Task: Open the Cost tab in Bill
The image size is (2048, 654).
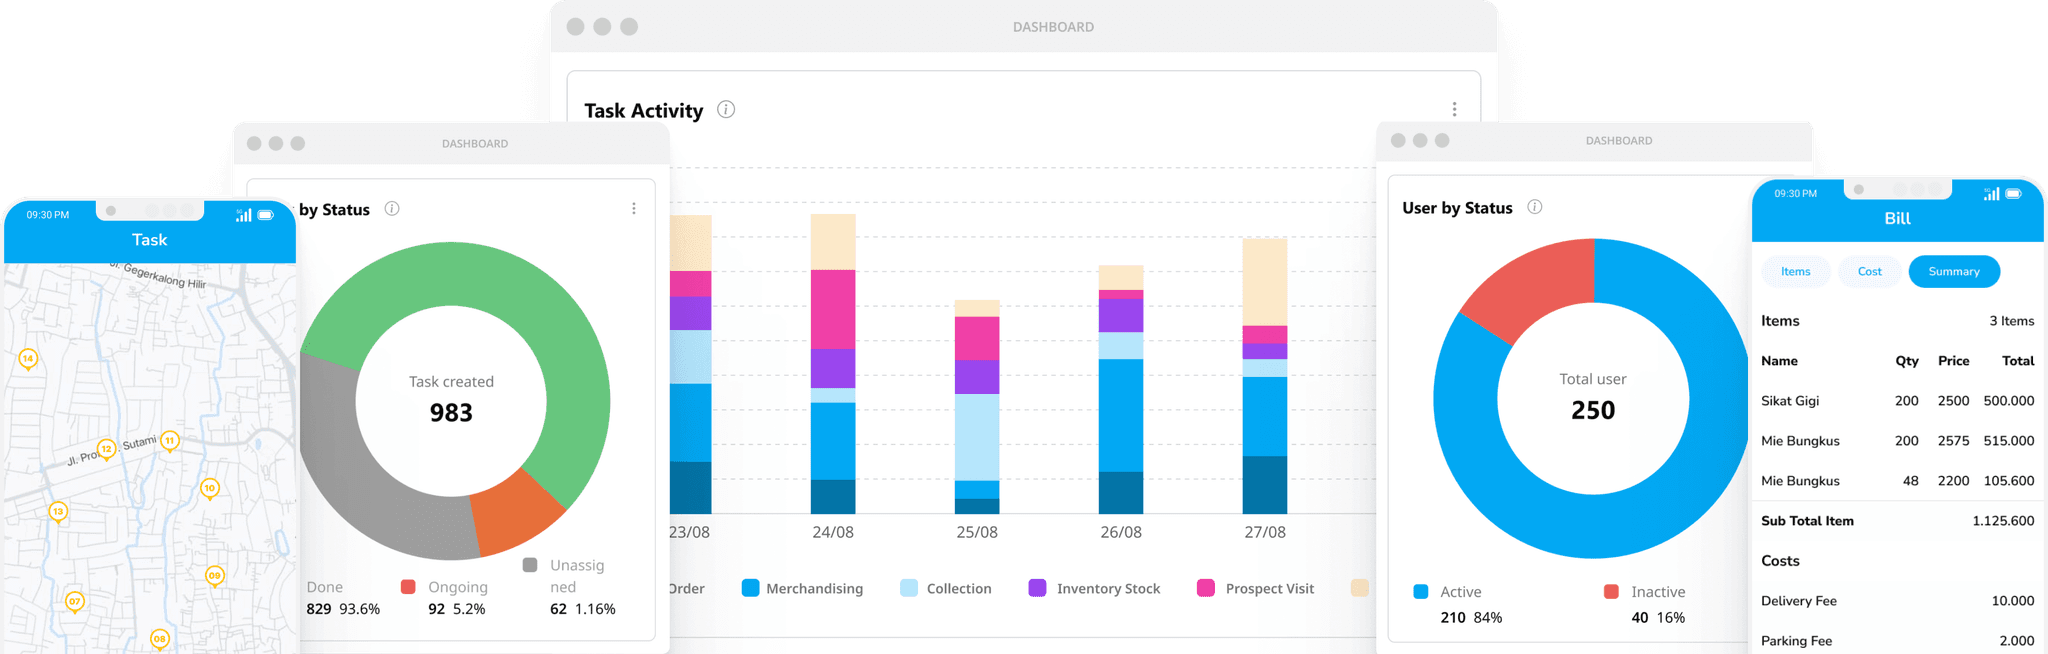Action: [x=1869, y=272]
